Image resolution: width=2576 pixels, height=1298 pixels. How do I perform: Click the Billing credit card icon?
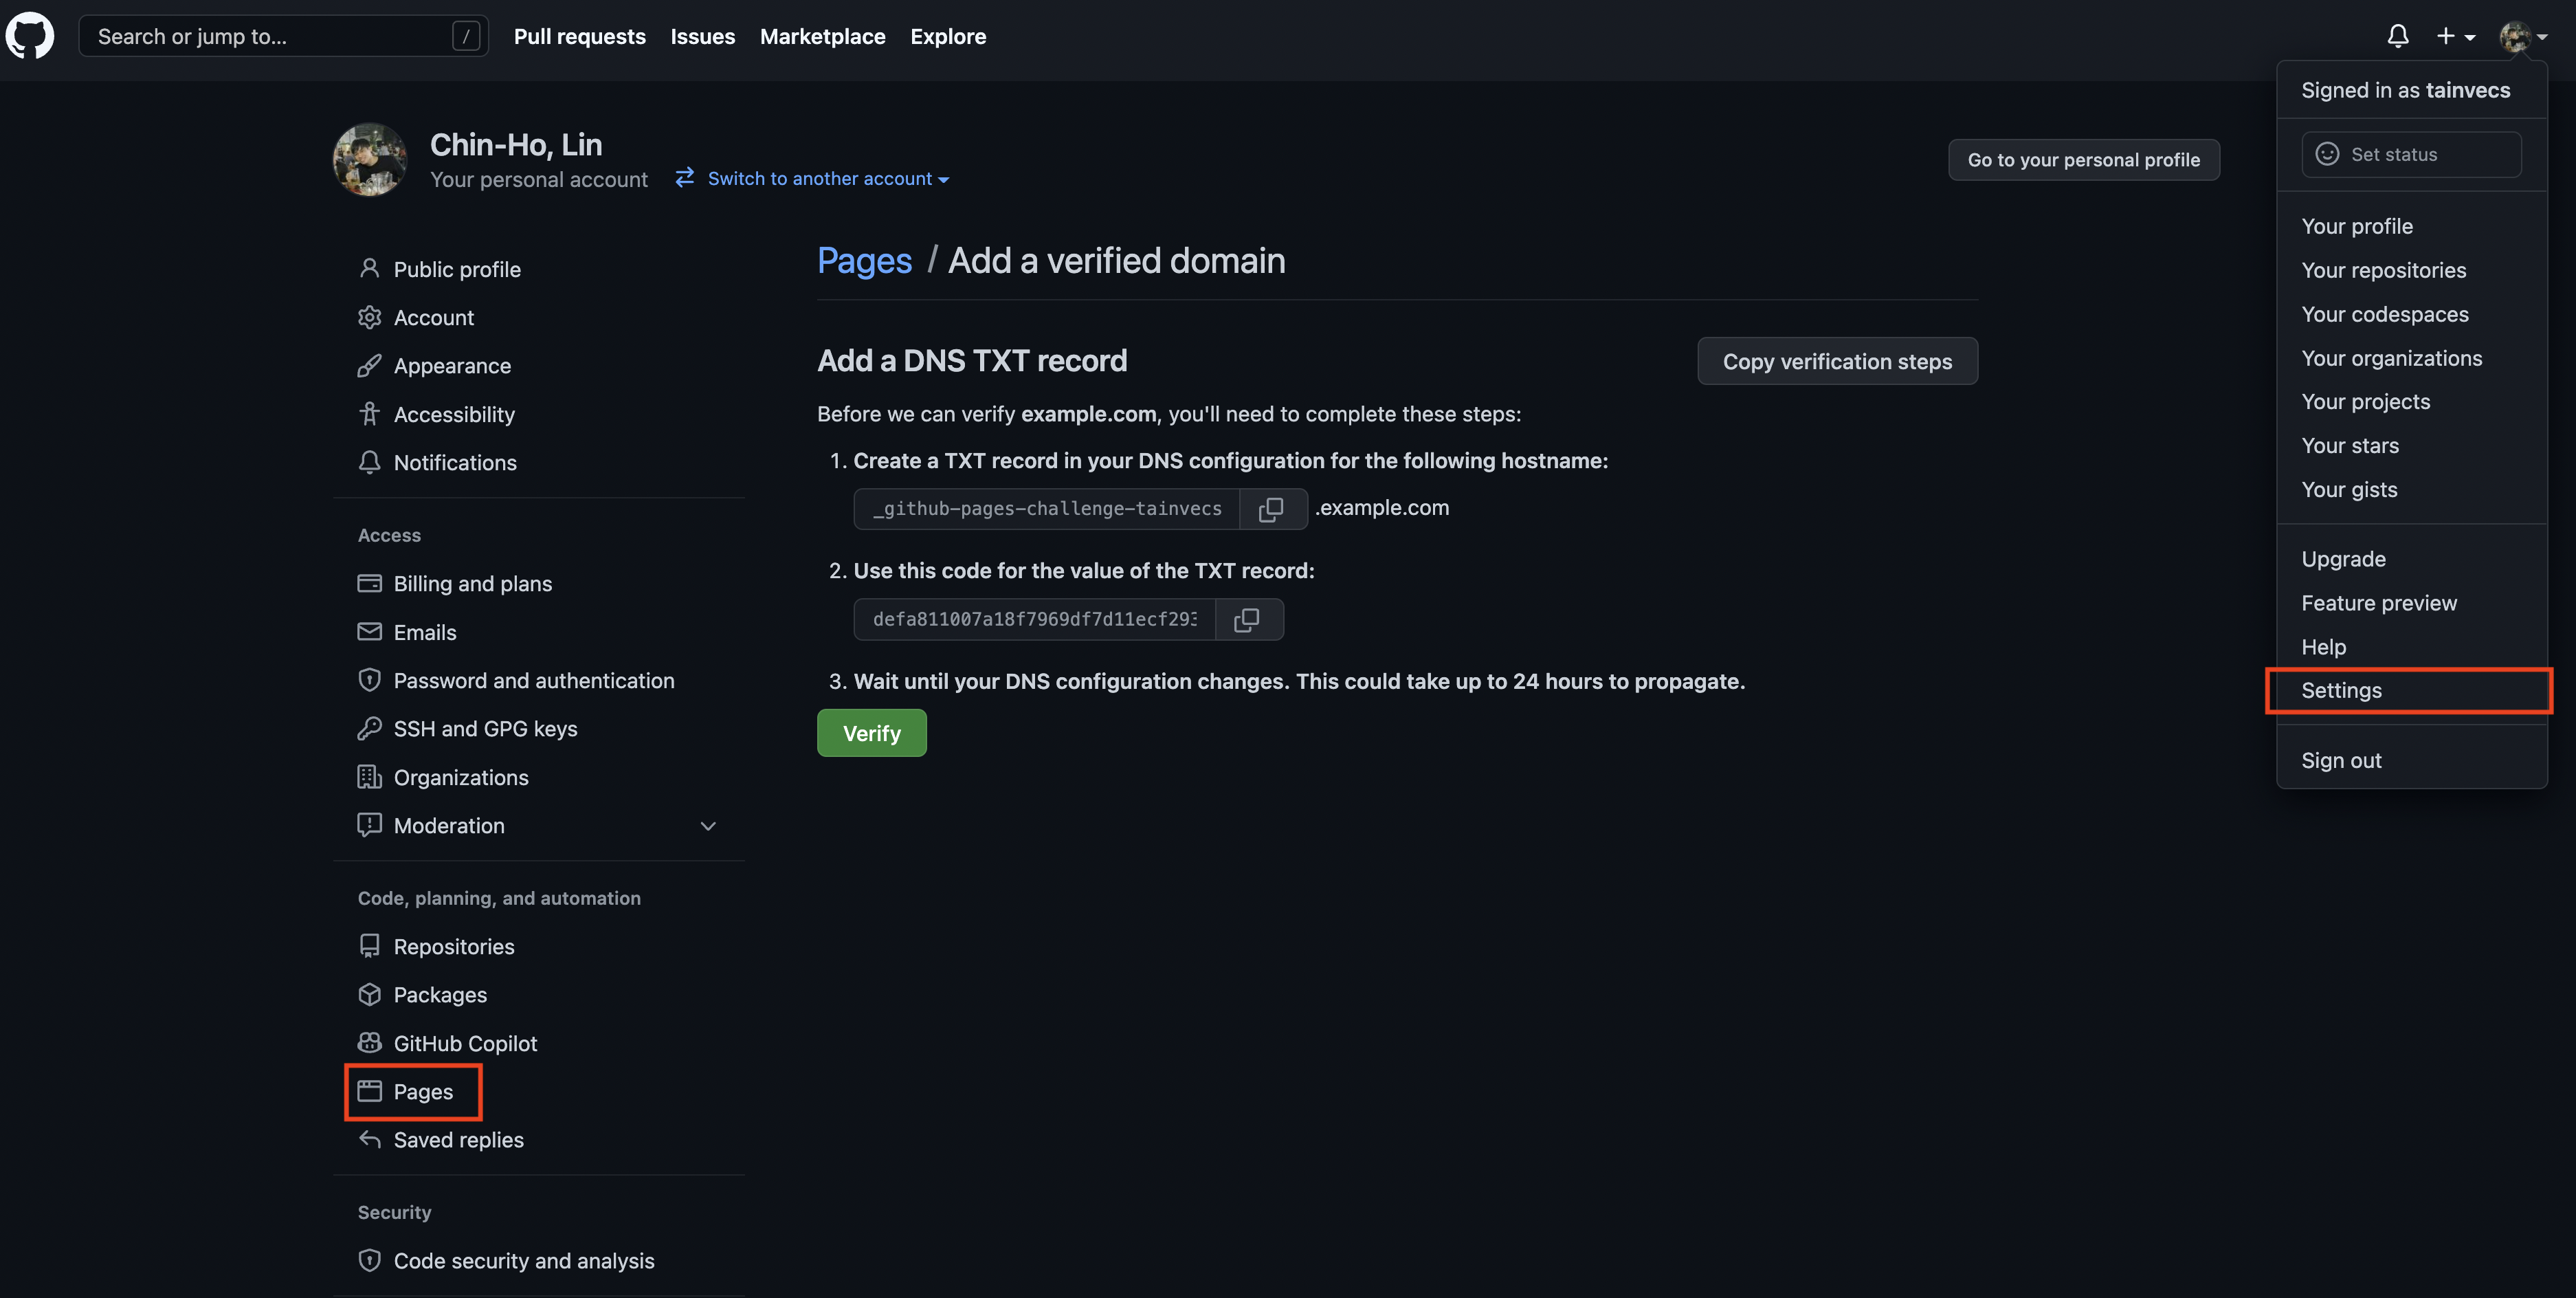(369, 583)
